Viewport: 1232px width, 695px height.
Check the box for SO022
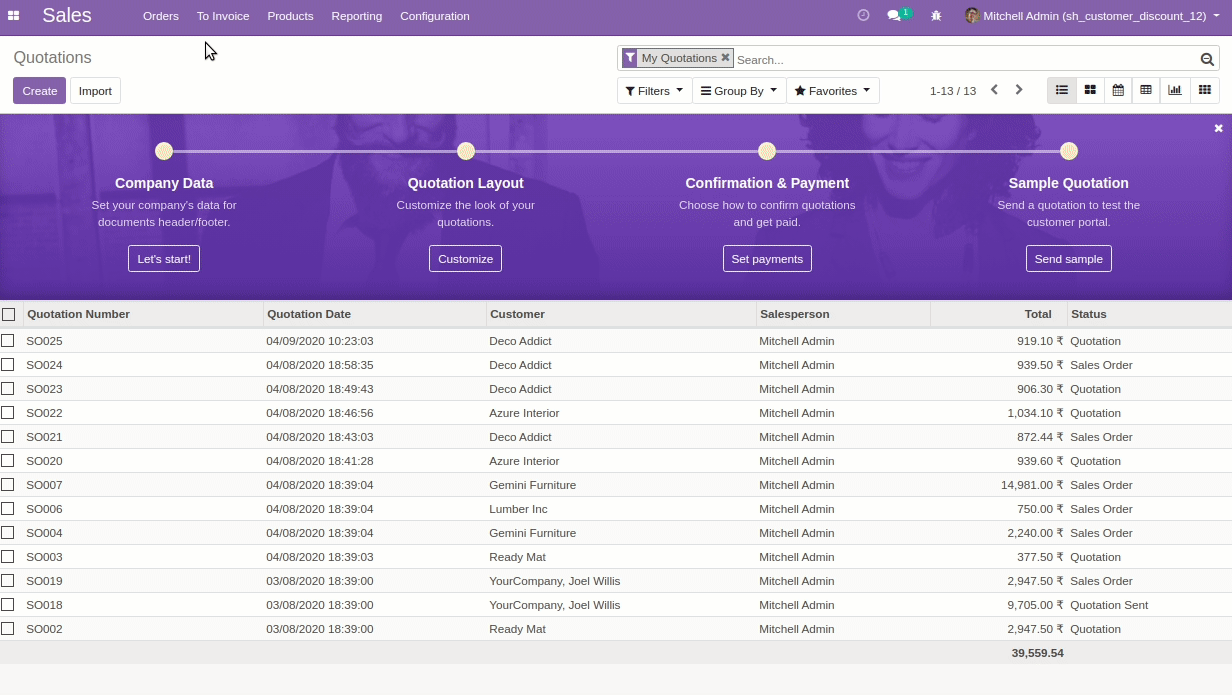(x=8, y=413)
